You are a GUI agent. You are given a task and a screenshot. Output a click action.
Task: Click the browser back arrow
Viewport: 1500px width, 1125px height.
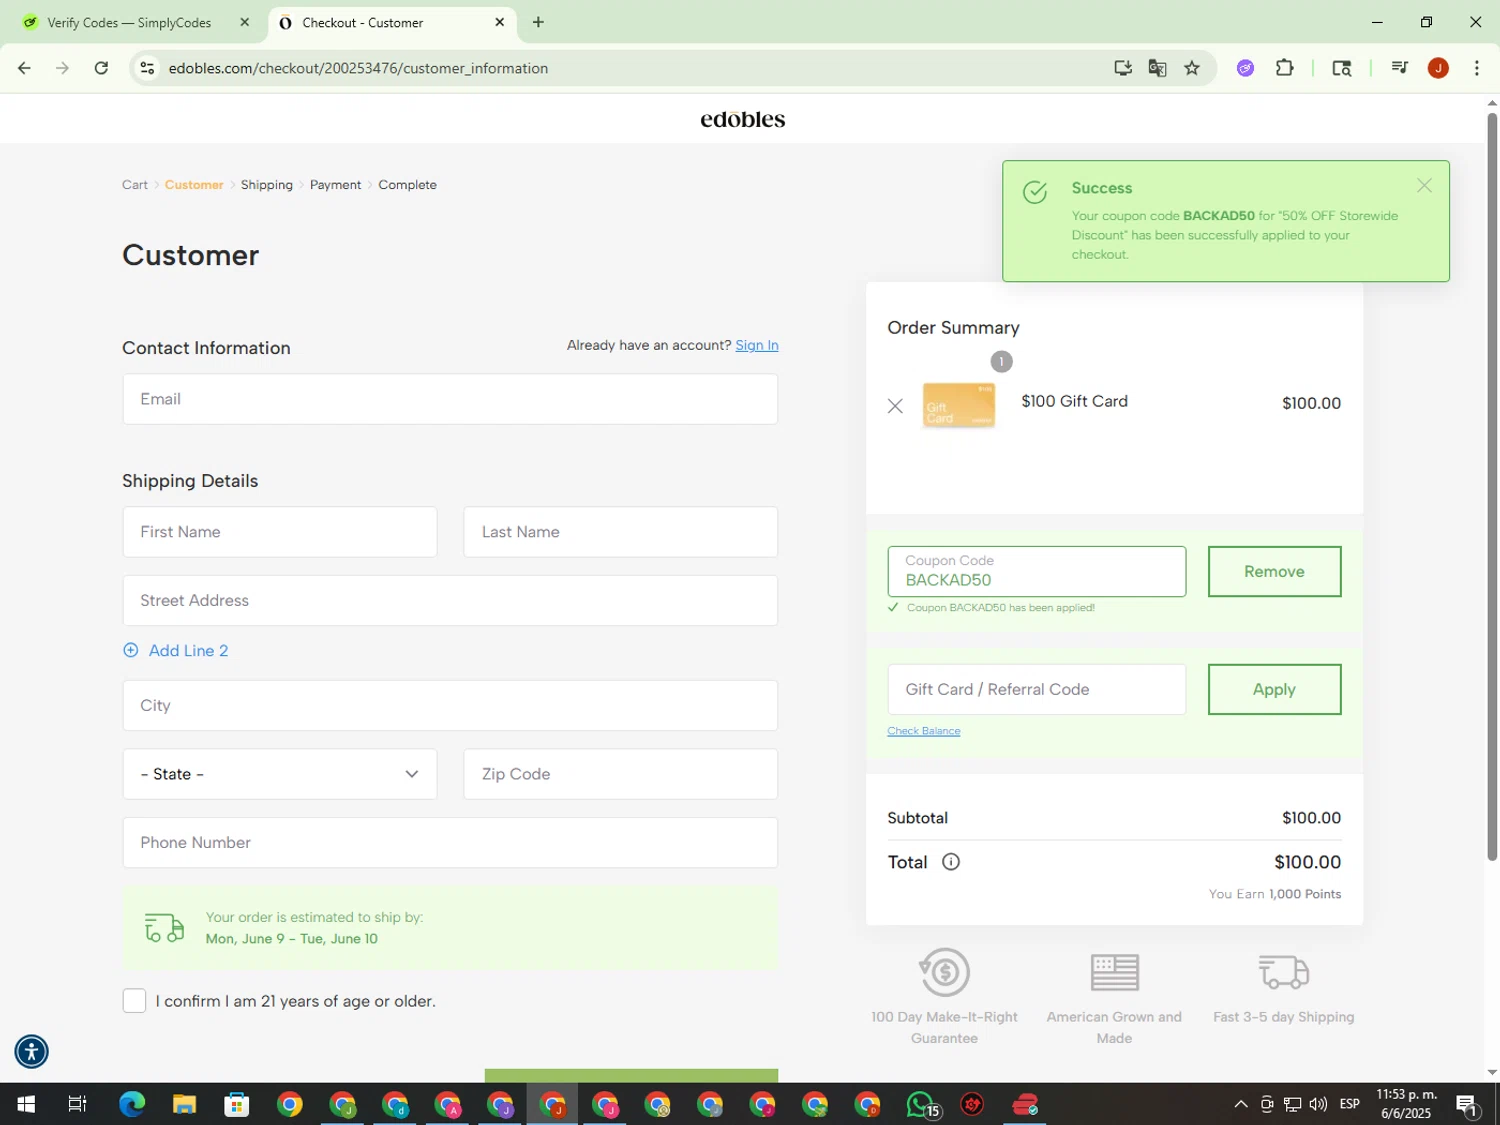click(24, 68)
